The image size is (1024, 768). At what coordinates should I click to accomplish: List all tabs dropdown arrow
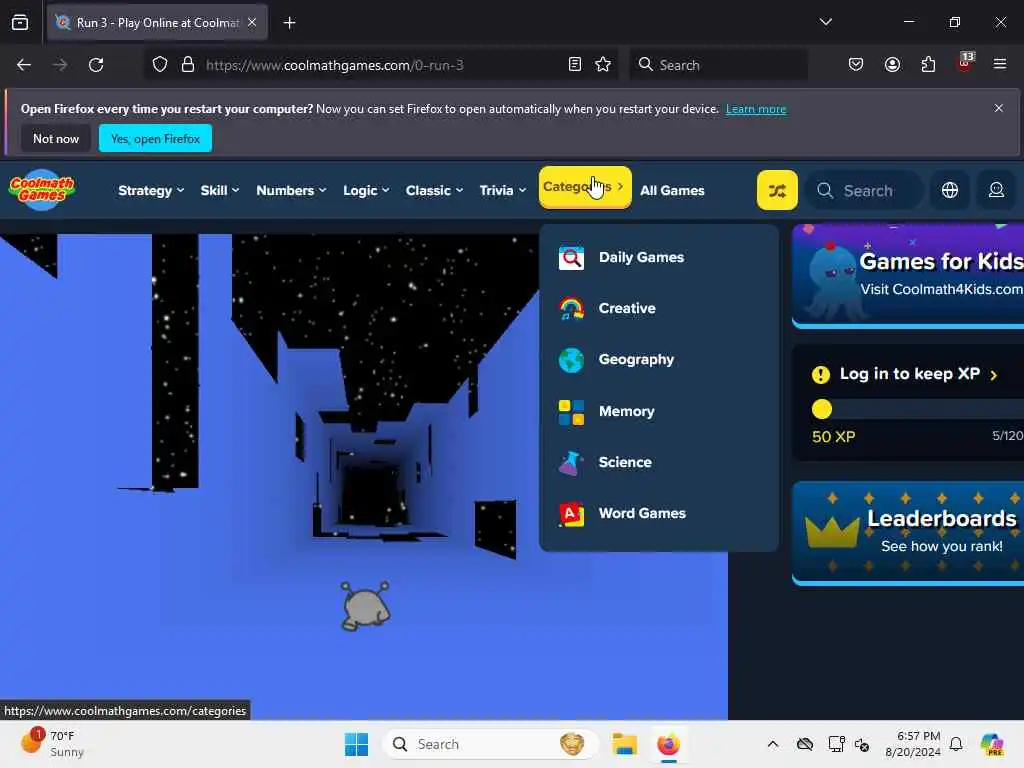(825, 22)
